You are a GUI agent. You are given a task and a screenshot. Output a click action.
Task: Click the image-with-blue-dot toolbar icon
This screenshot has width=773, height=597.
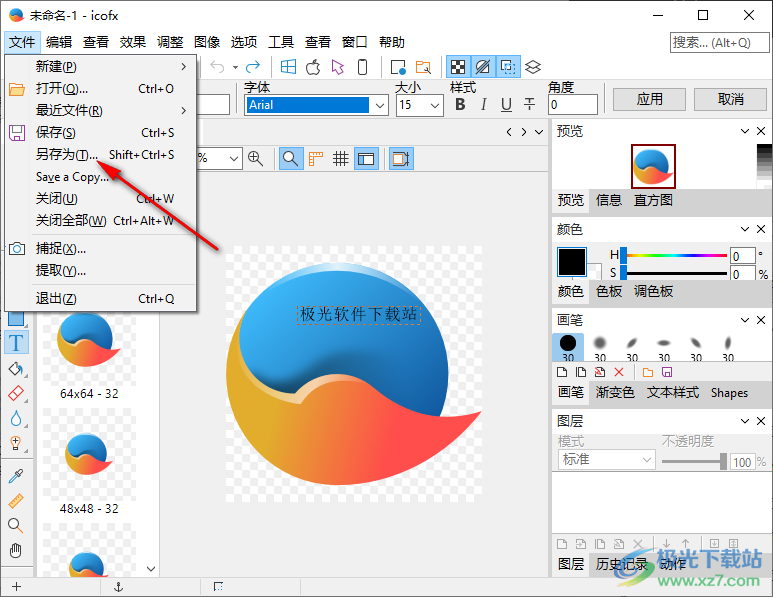click(x=398, y=67)
